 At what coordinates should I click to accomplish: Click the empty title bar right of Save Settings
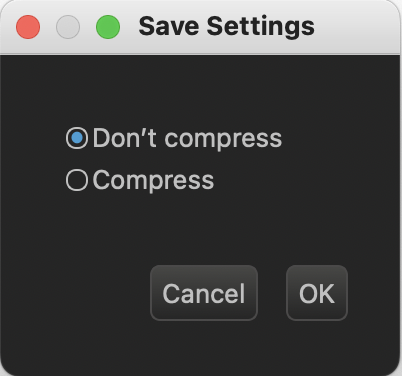point(357,27)
